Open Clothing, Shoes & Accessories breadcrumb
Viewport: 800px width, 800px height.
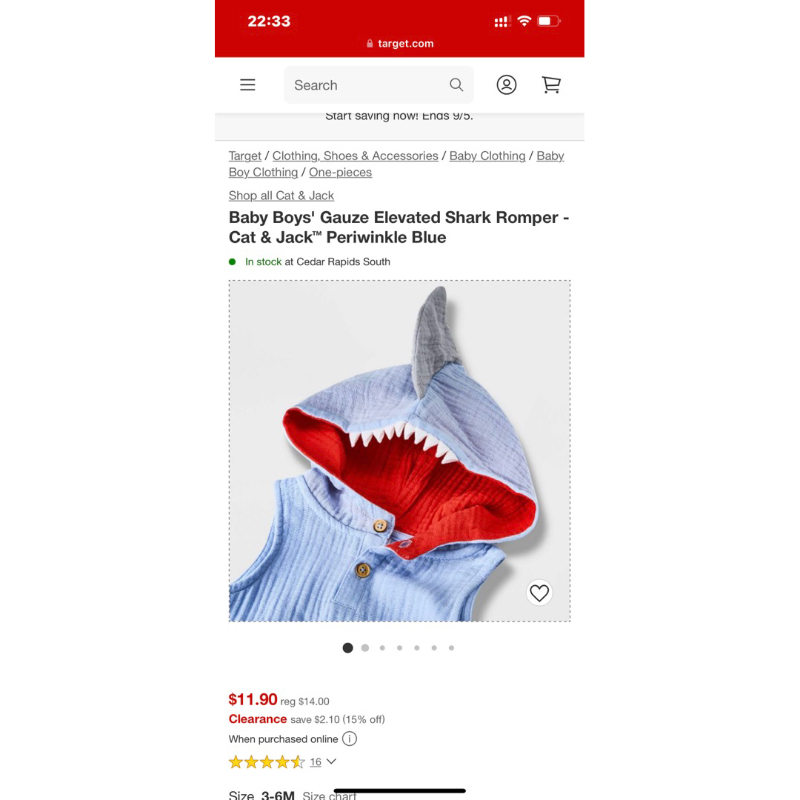click(355, 156)
